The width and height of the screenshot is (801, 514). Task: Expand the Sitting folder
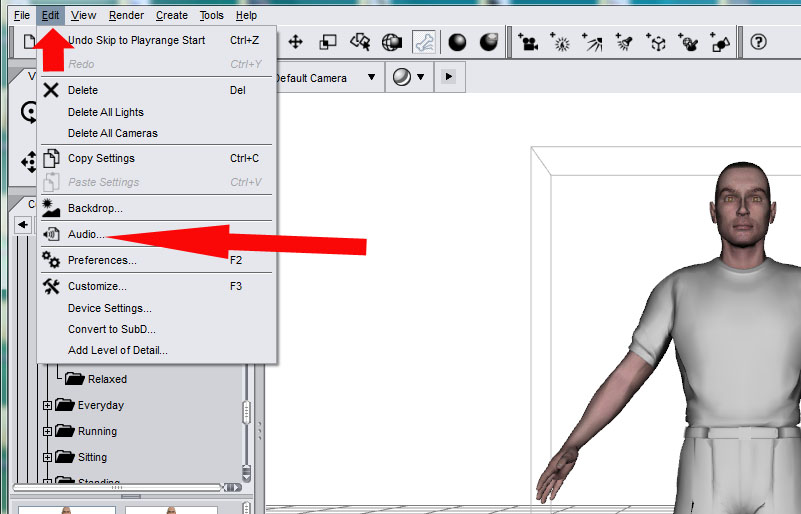[x=47, y=458]
